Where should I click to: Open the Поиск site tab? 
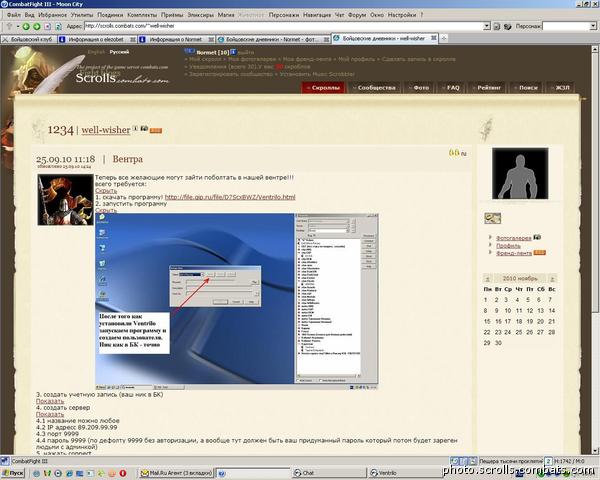pyautogui.click(x=526, y=88)
